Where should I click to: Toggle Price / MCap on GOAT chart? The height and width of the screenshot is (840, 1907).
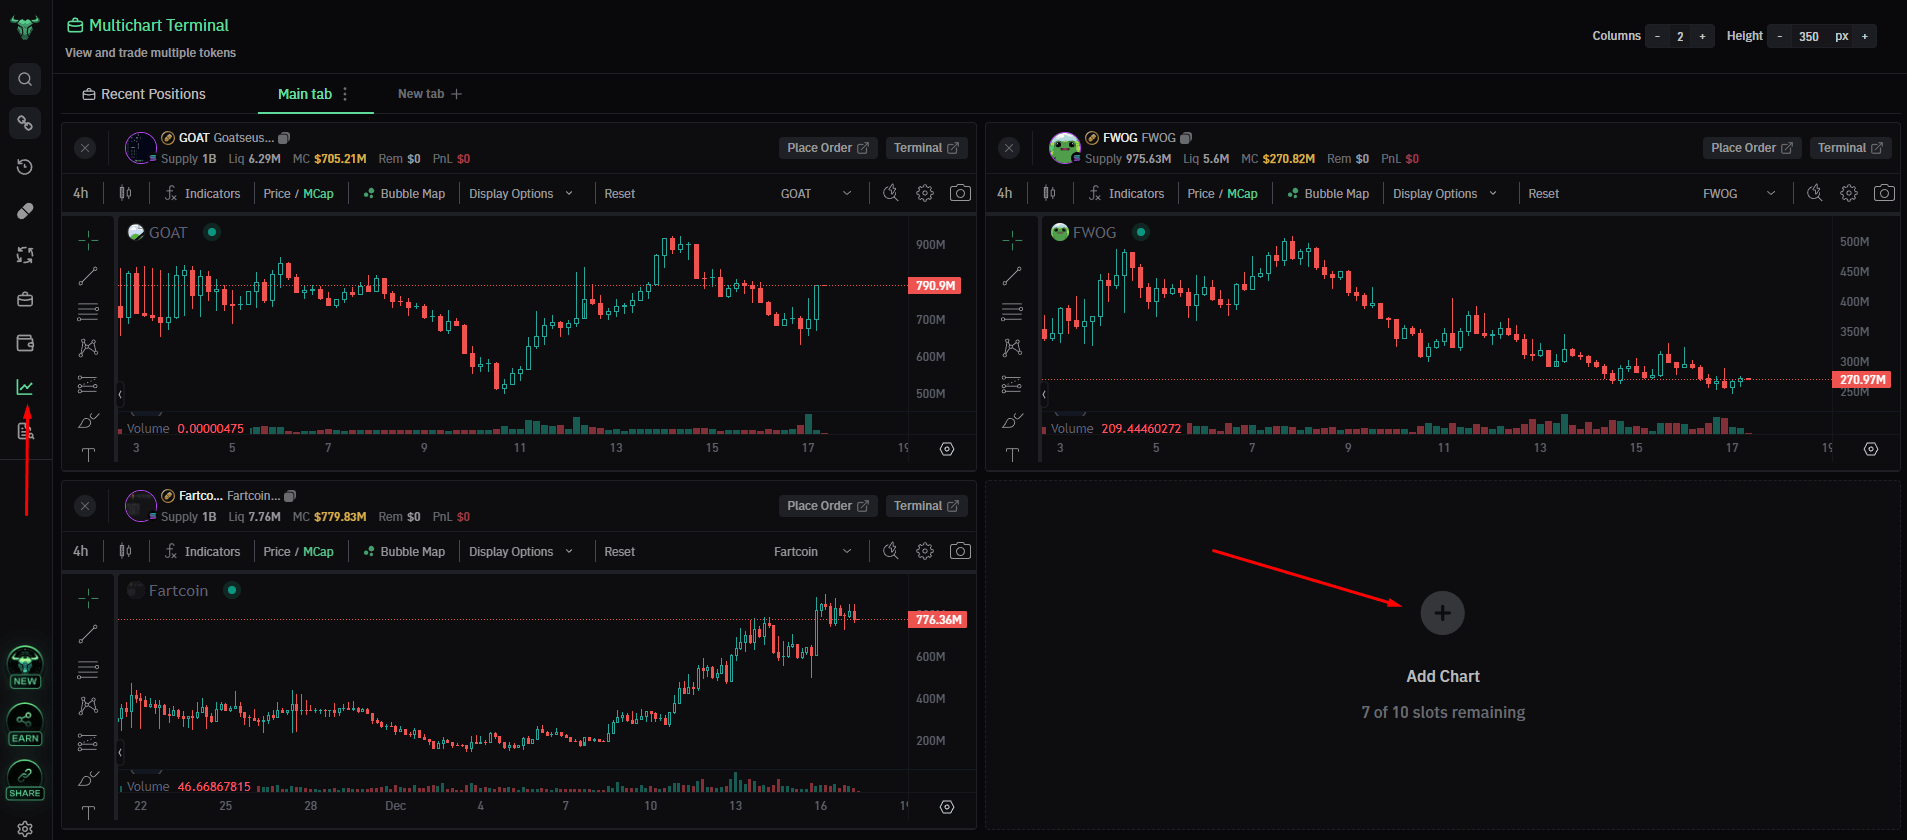298,194
